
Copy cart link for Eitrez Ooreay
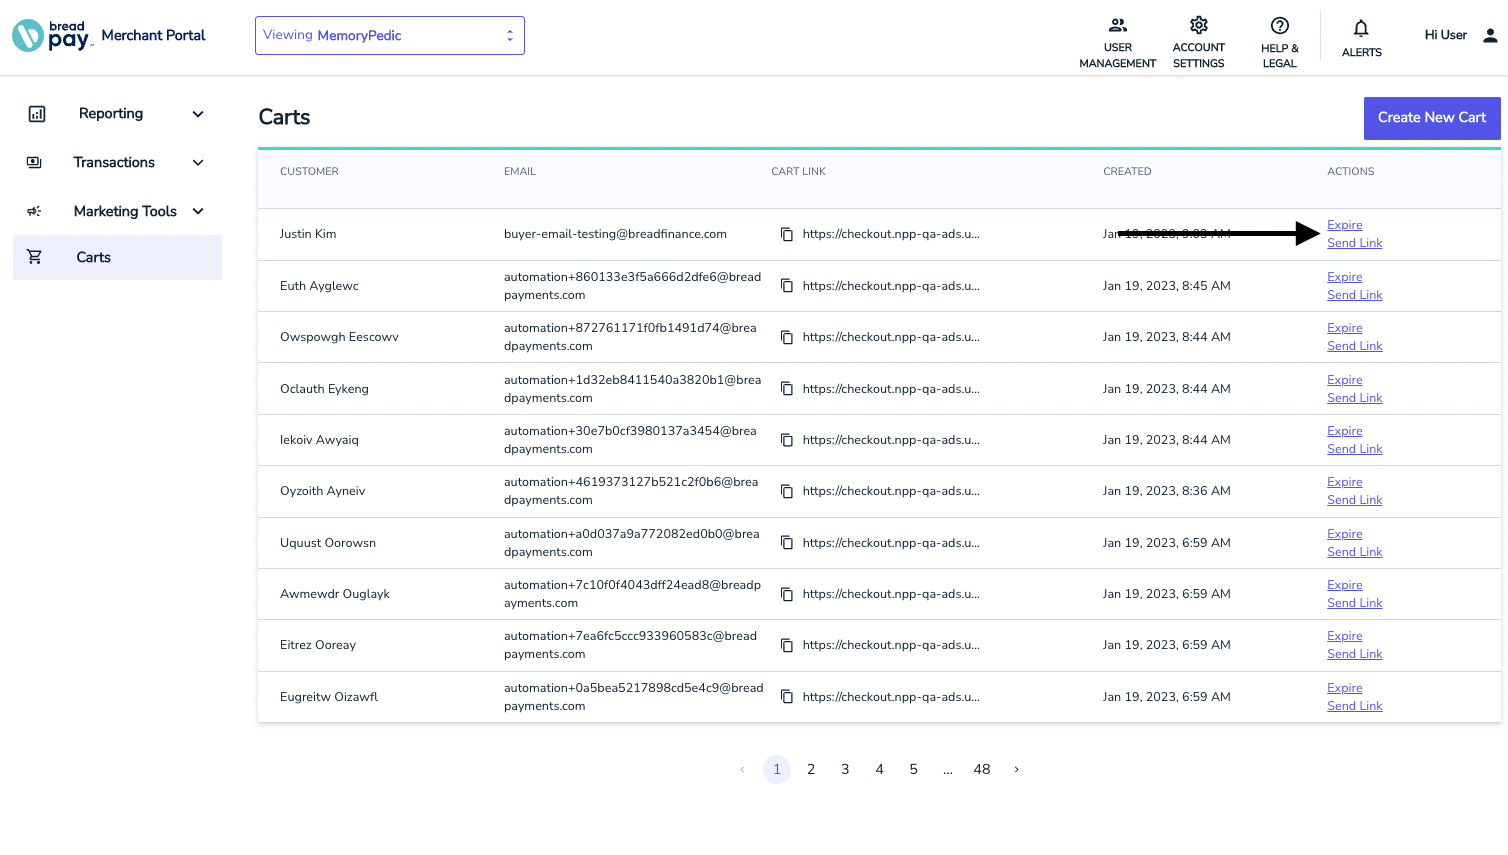point(787,645)
